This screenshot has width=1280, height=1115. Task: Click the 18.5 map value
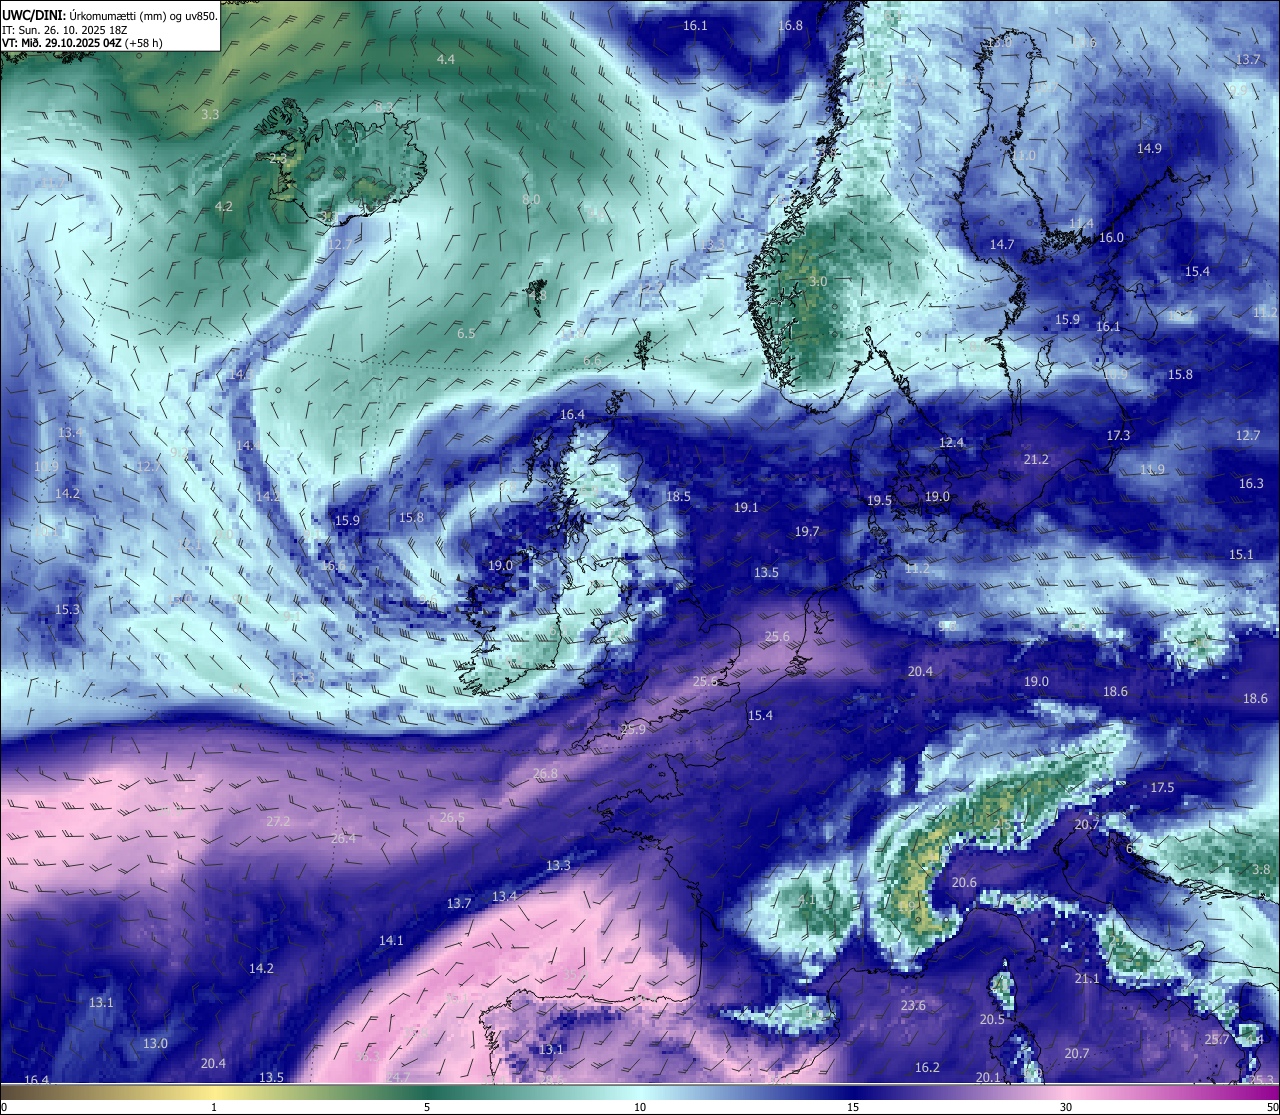pos(678,497)
